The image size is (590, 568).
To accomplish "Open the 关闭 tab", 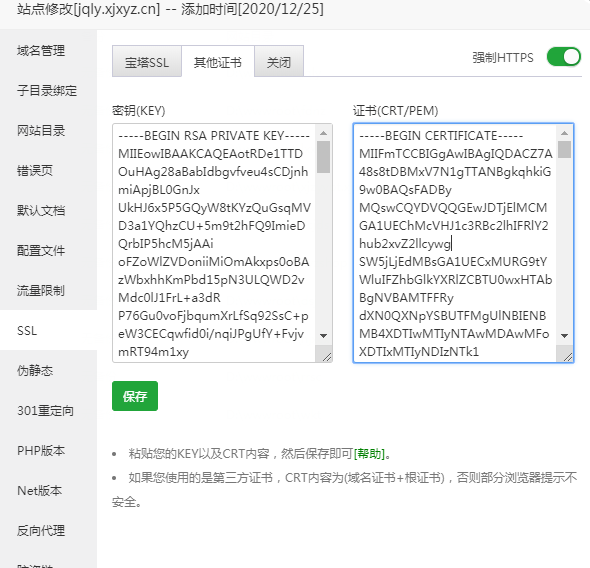I will (x=279, y=62).
